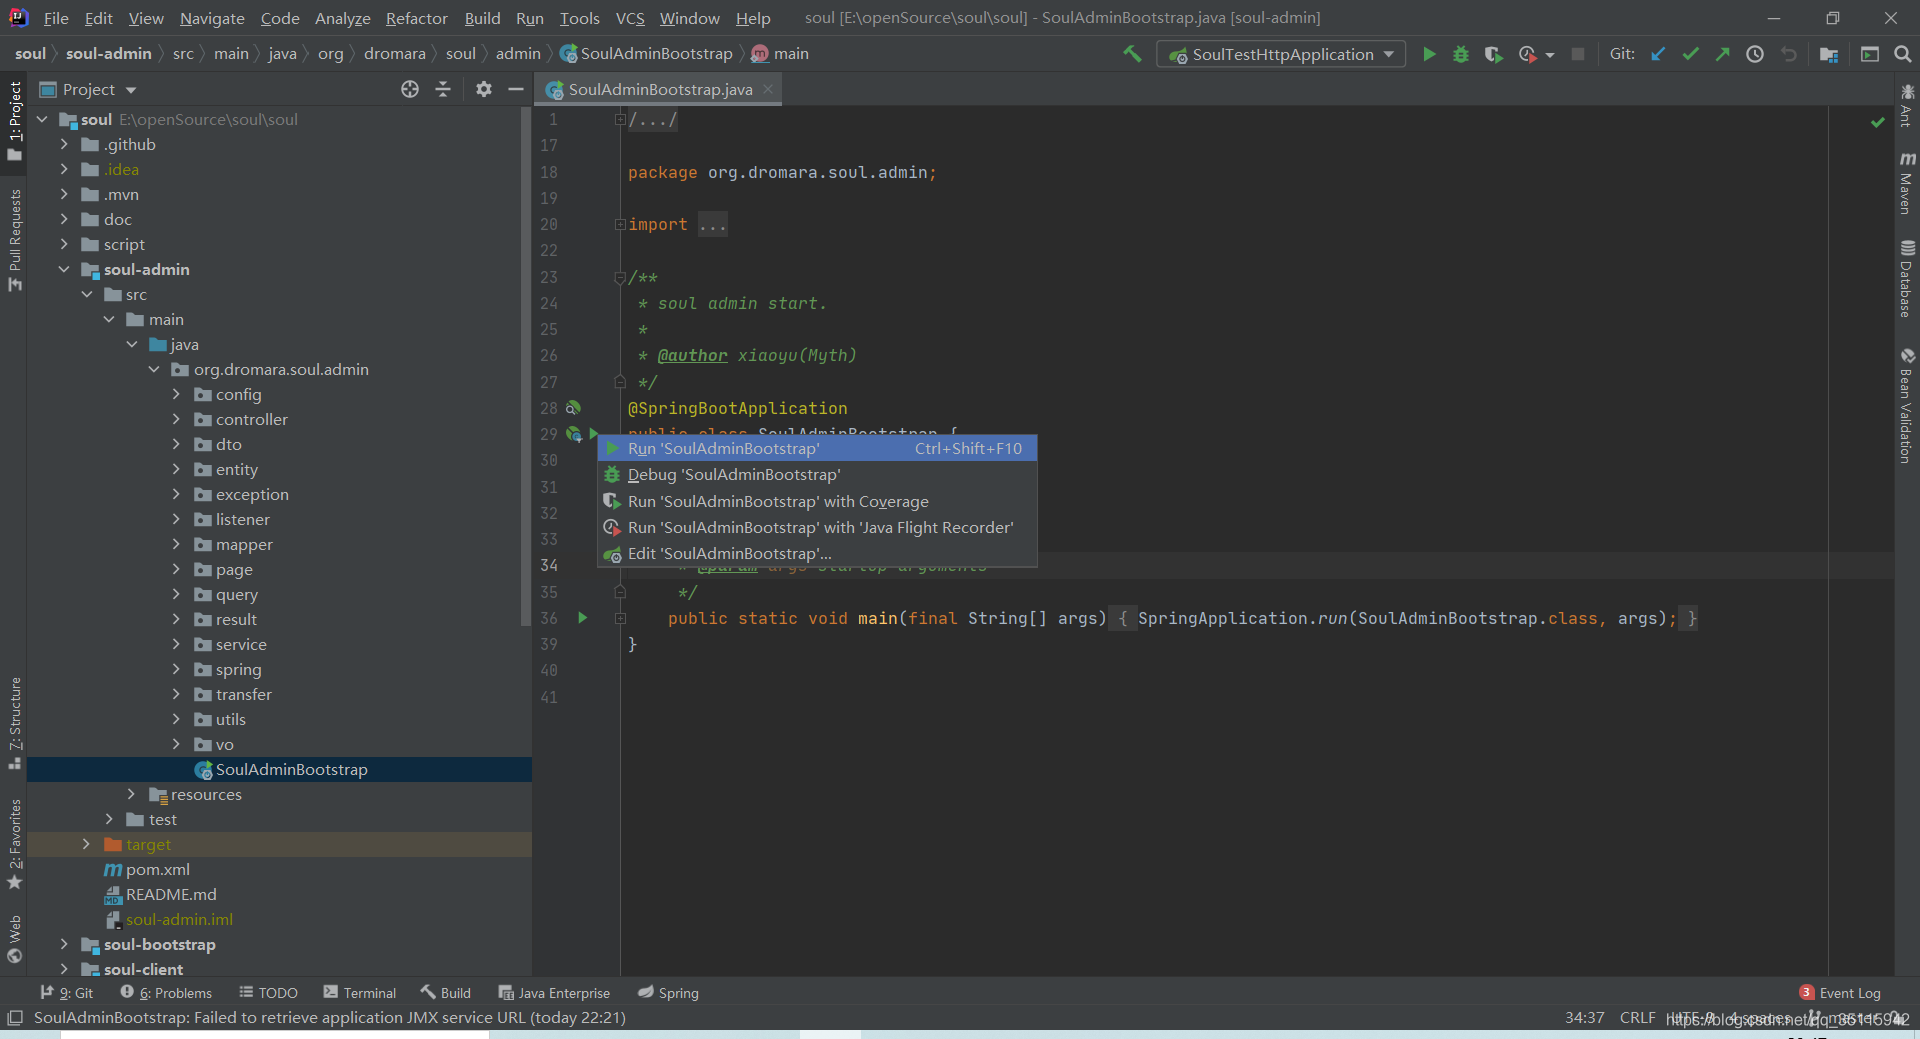
Task: Toggle the Web tool window side tab
Action: tap(14, 939)
